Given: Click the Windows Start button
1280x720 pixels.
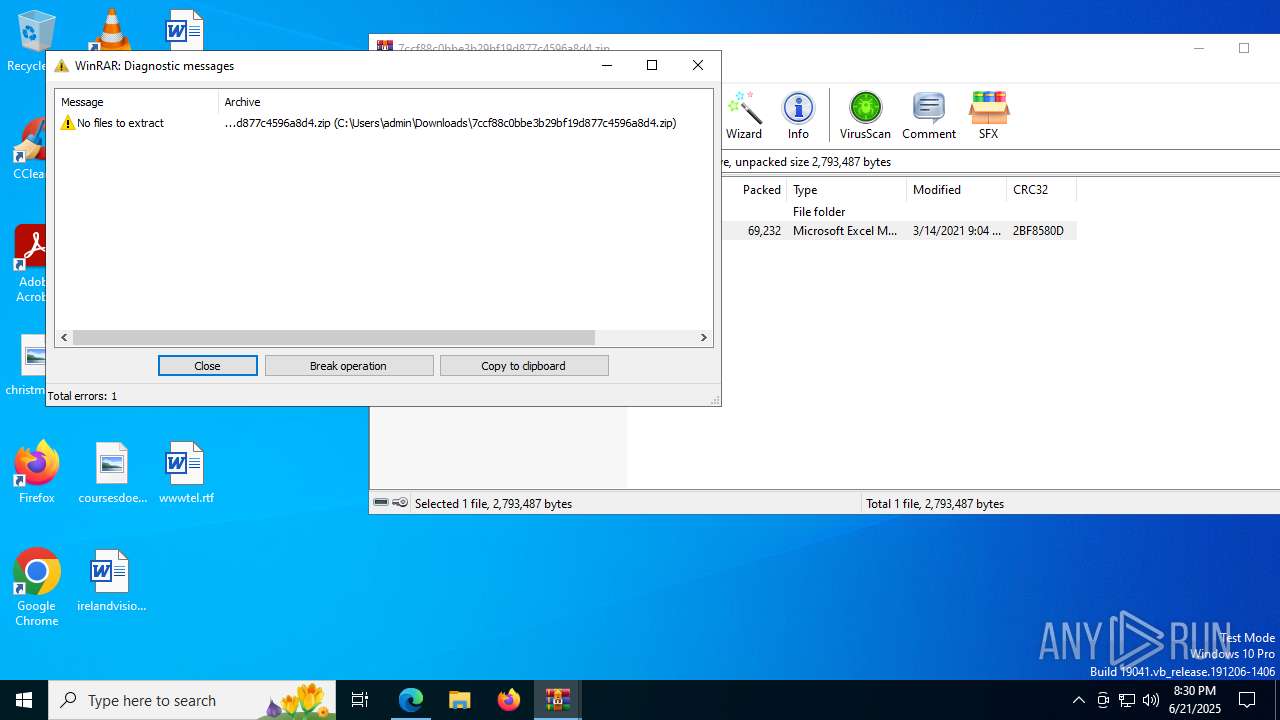Looking at the screenshot, I should coord(24,700).
